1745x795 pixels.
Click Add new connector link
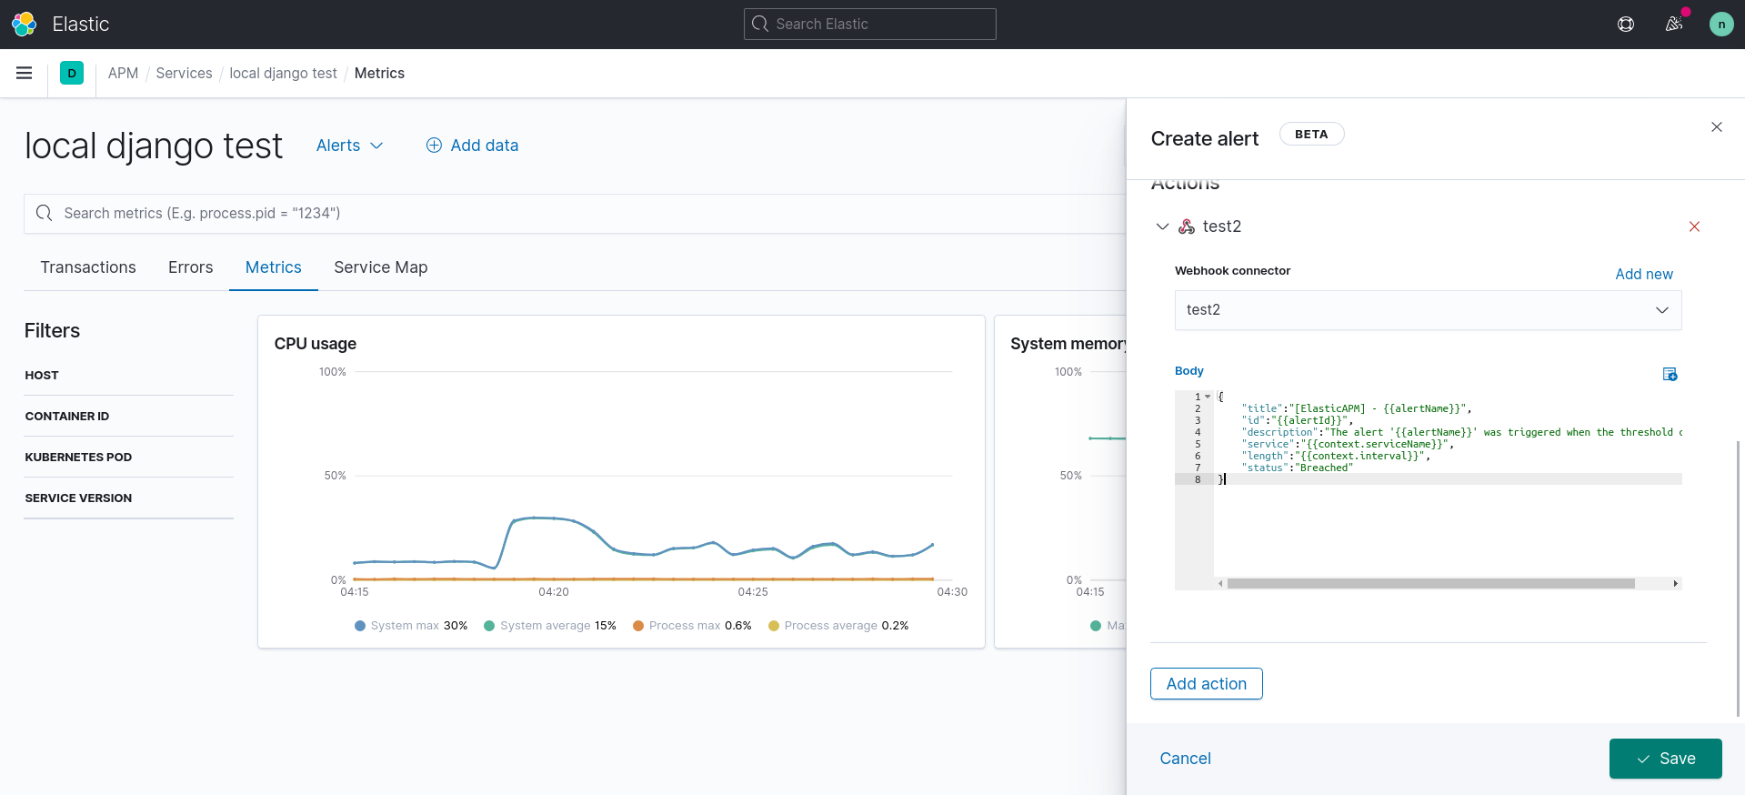(1644, 274)
